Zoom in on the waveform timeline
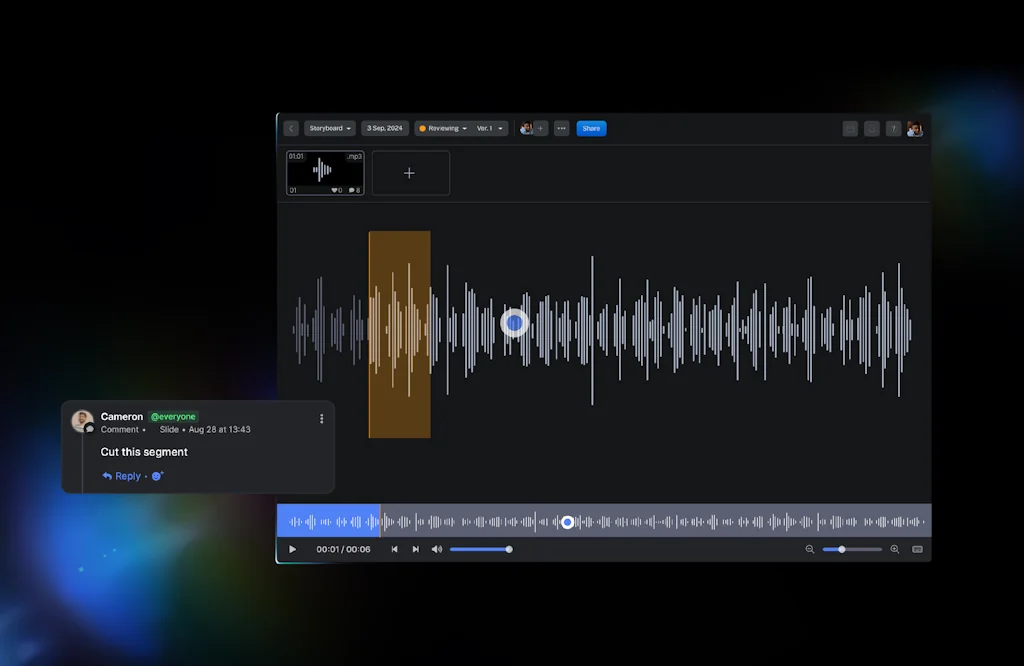The height and width of the screenshot is (666, 1024). tap(893, 549)
